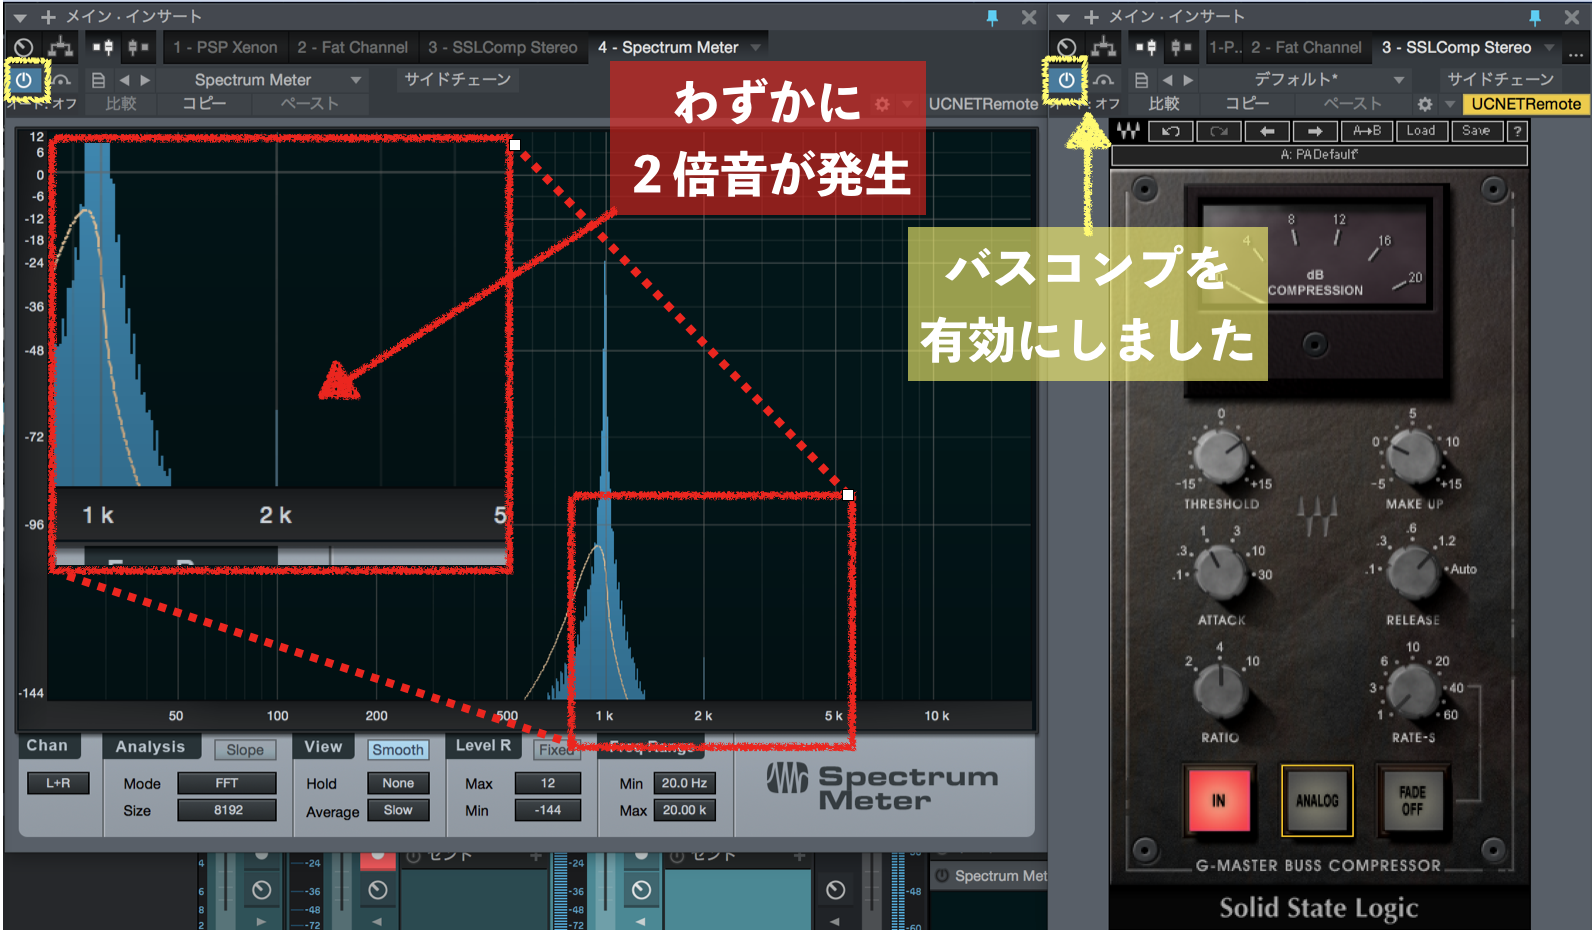Bypass SSLComp Stereo with its power button
The height and width of the screenshot is (930, 1592).
1066,80
